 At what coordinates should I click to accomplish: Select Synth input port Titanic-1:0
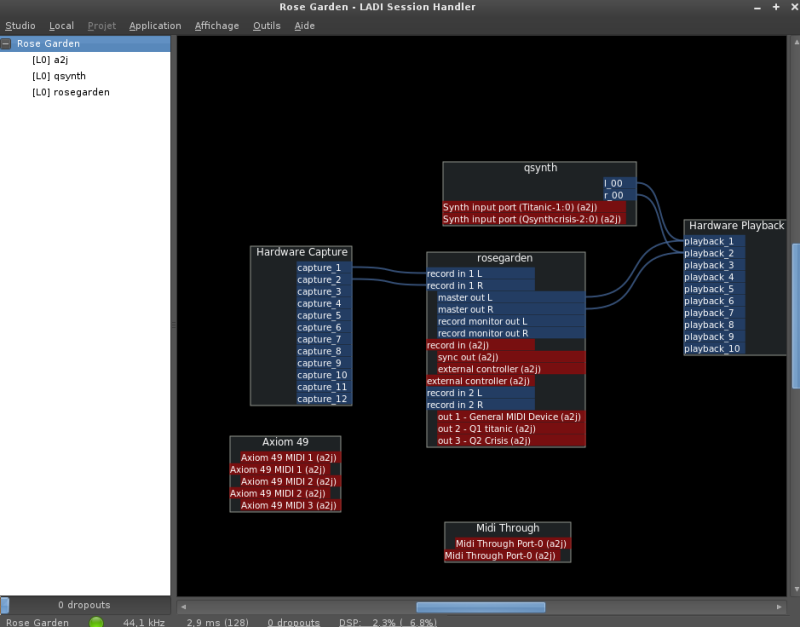tap(534, 207)
